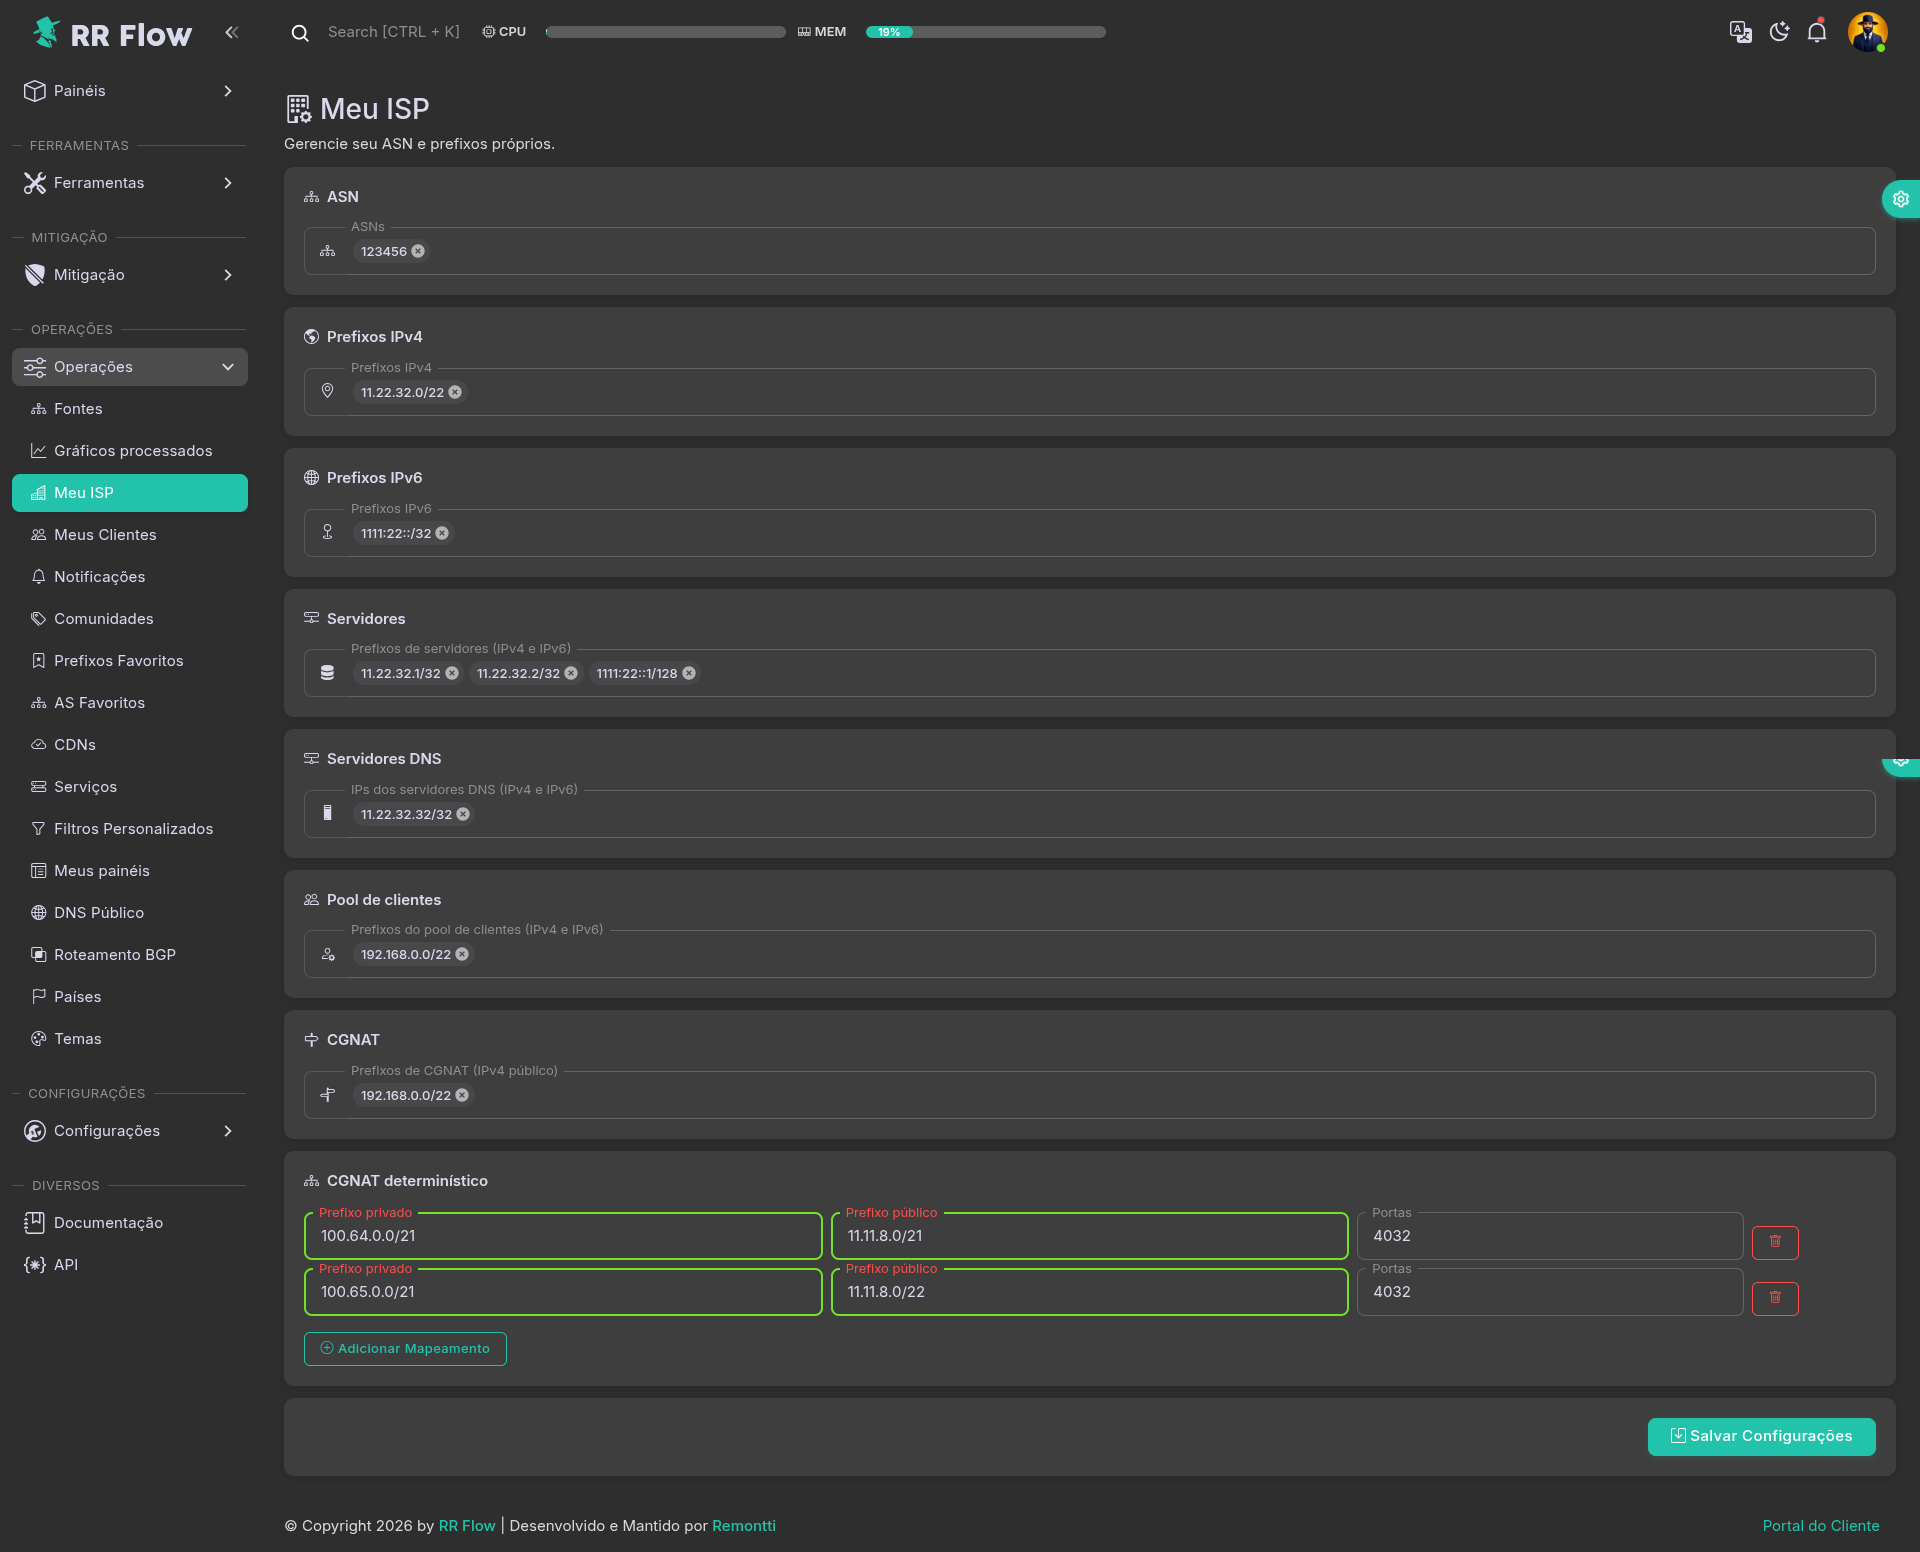Delete second CGNAT mapping row

click(x=1775, y=1298)
